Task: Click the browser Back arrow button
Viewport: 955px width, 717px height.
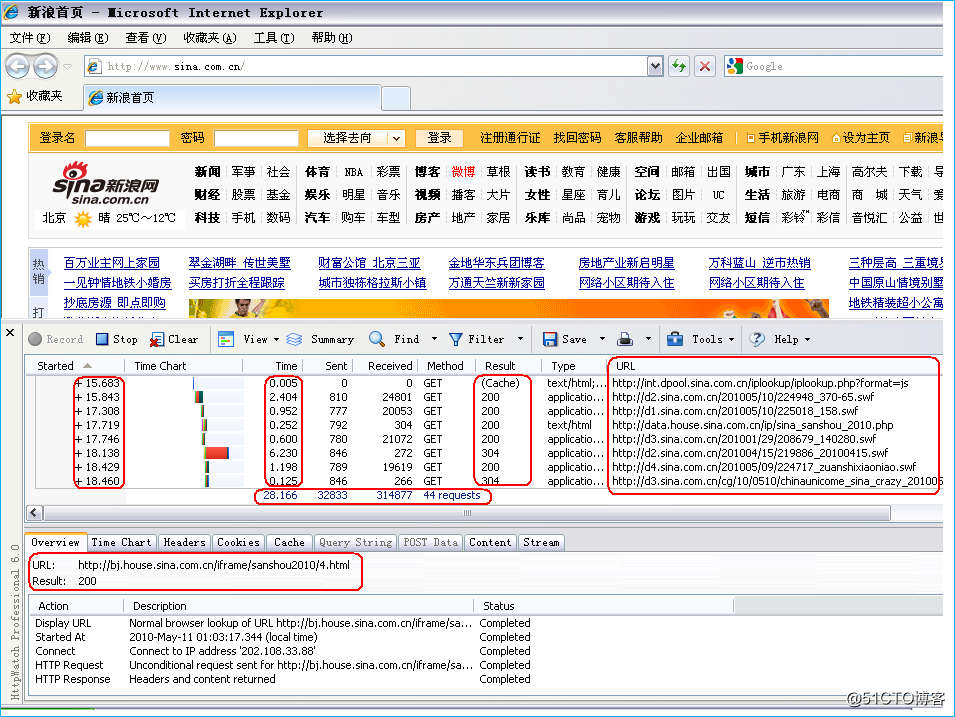Action: point(18,66)
